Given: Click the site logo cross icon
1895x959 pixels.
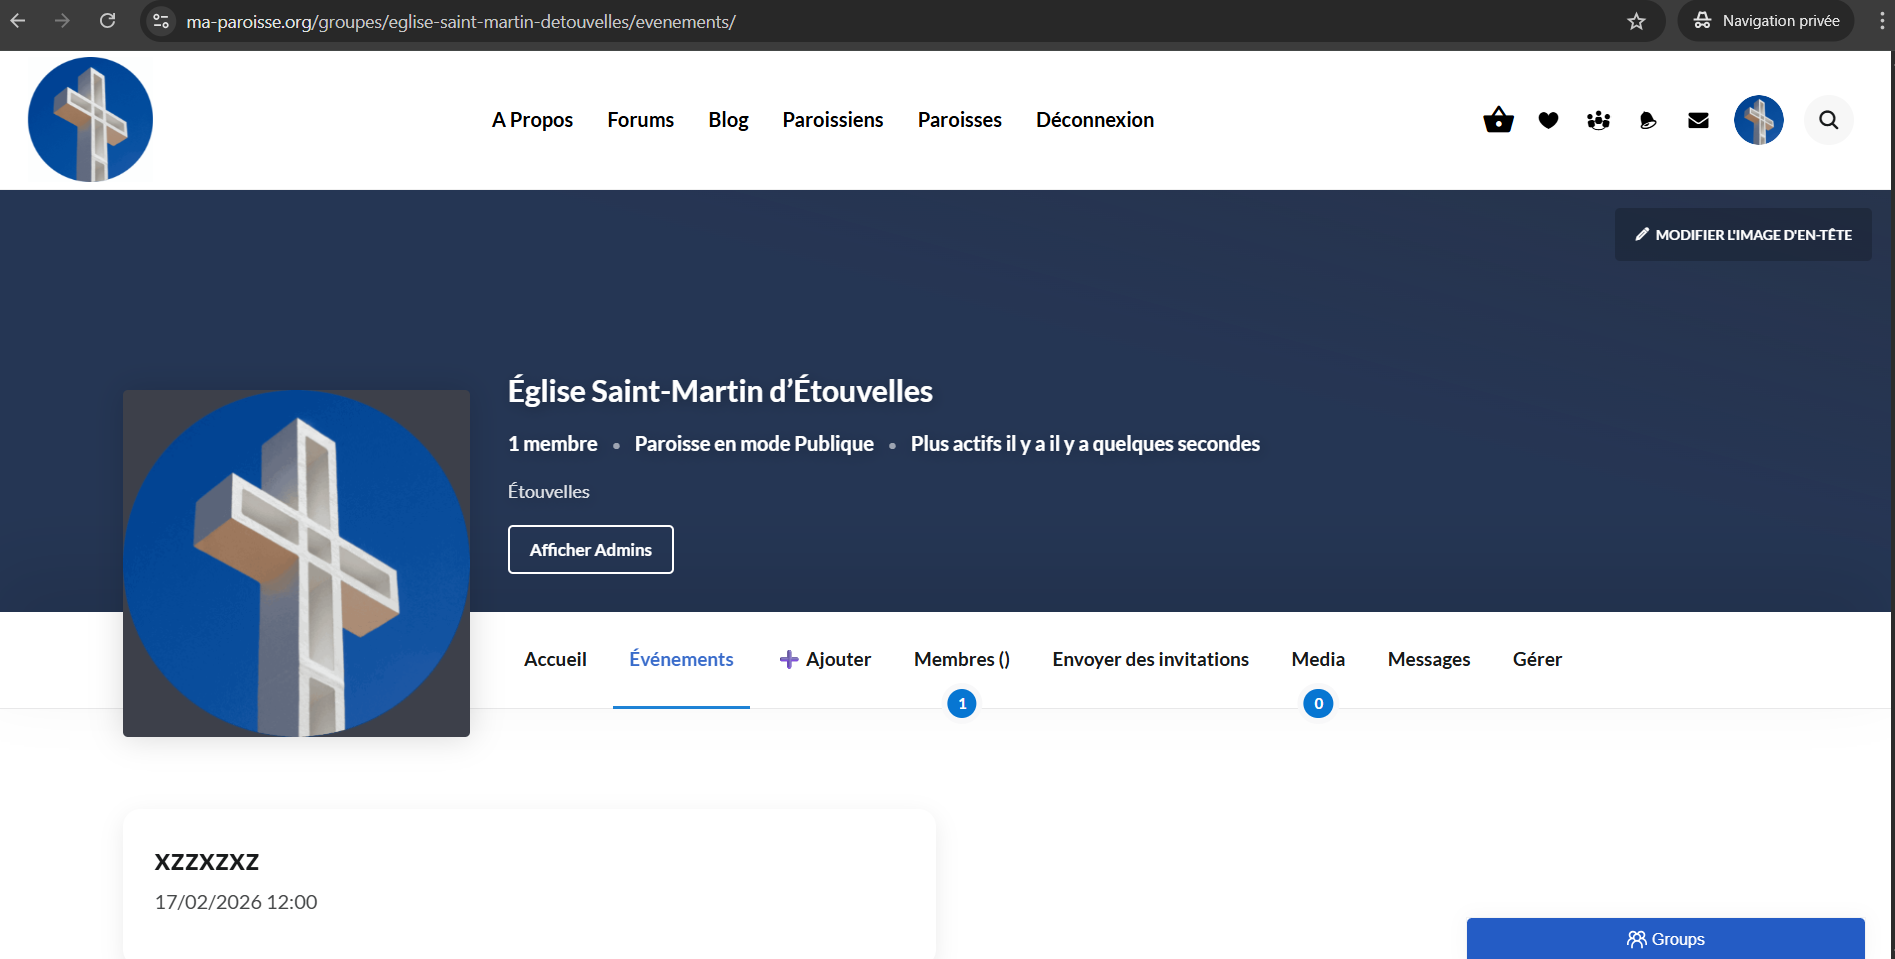Looking at the screenshot, I should [90, 120].
